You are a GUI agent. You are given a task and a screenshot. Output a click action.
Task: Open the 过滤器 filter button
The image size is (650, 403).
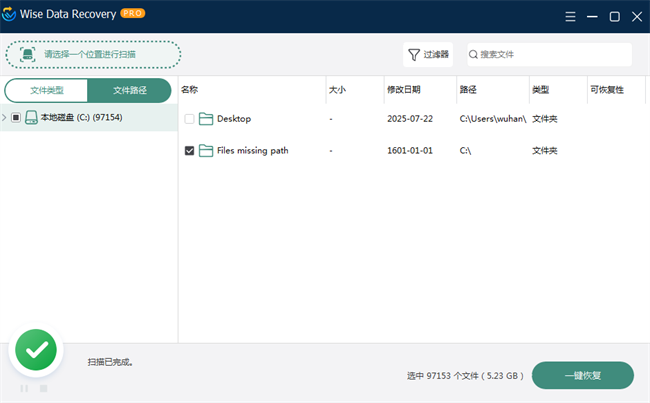(428, 54)
